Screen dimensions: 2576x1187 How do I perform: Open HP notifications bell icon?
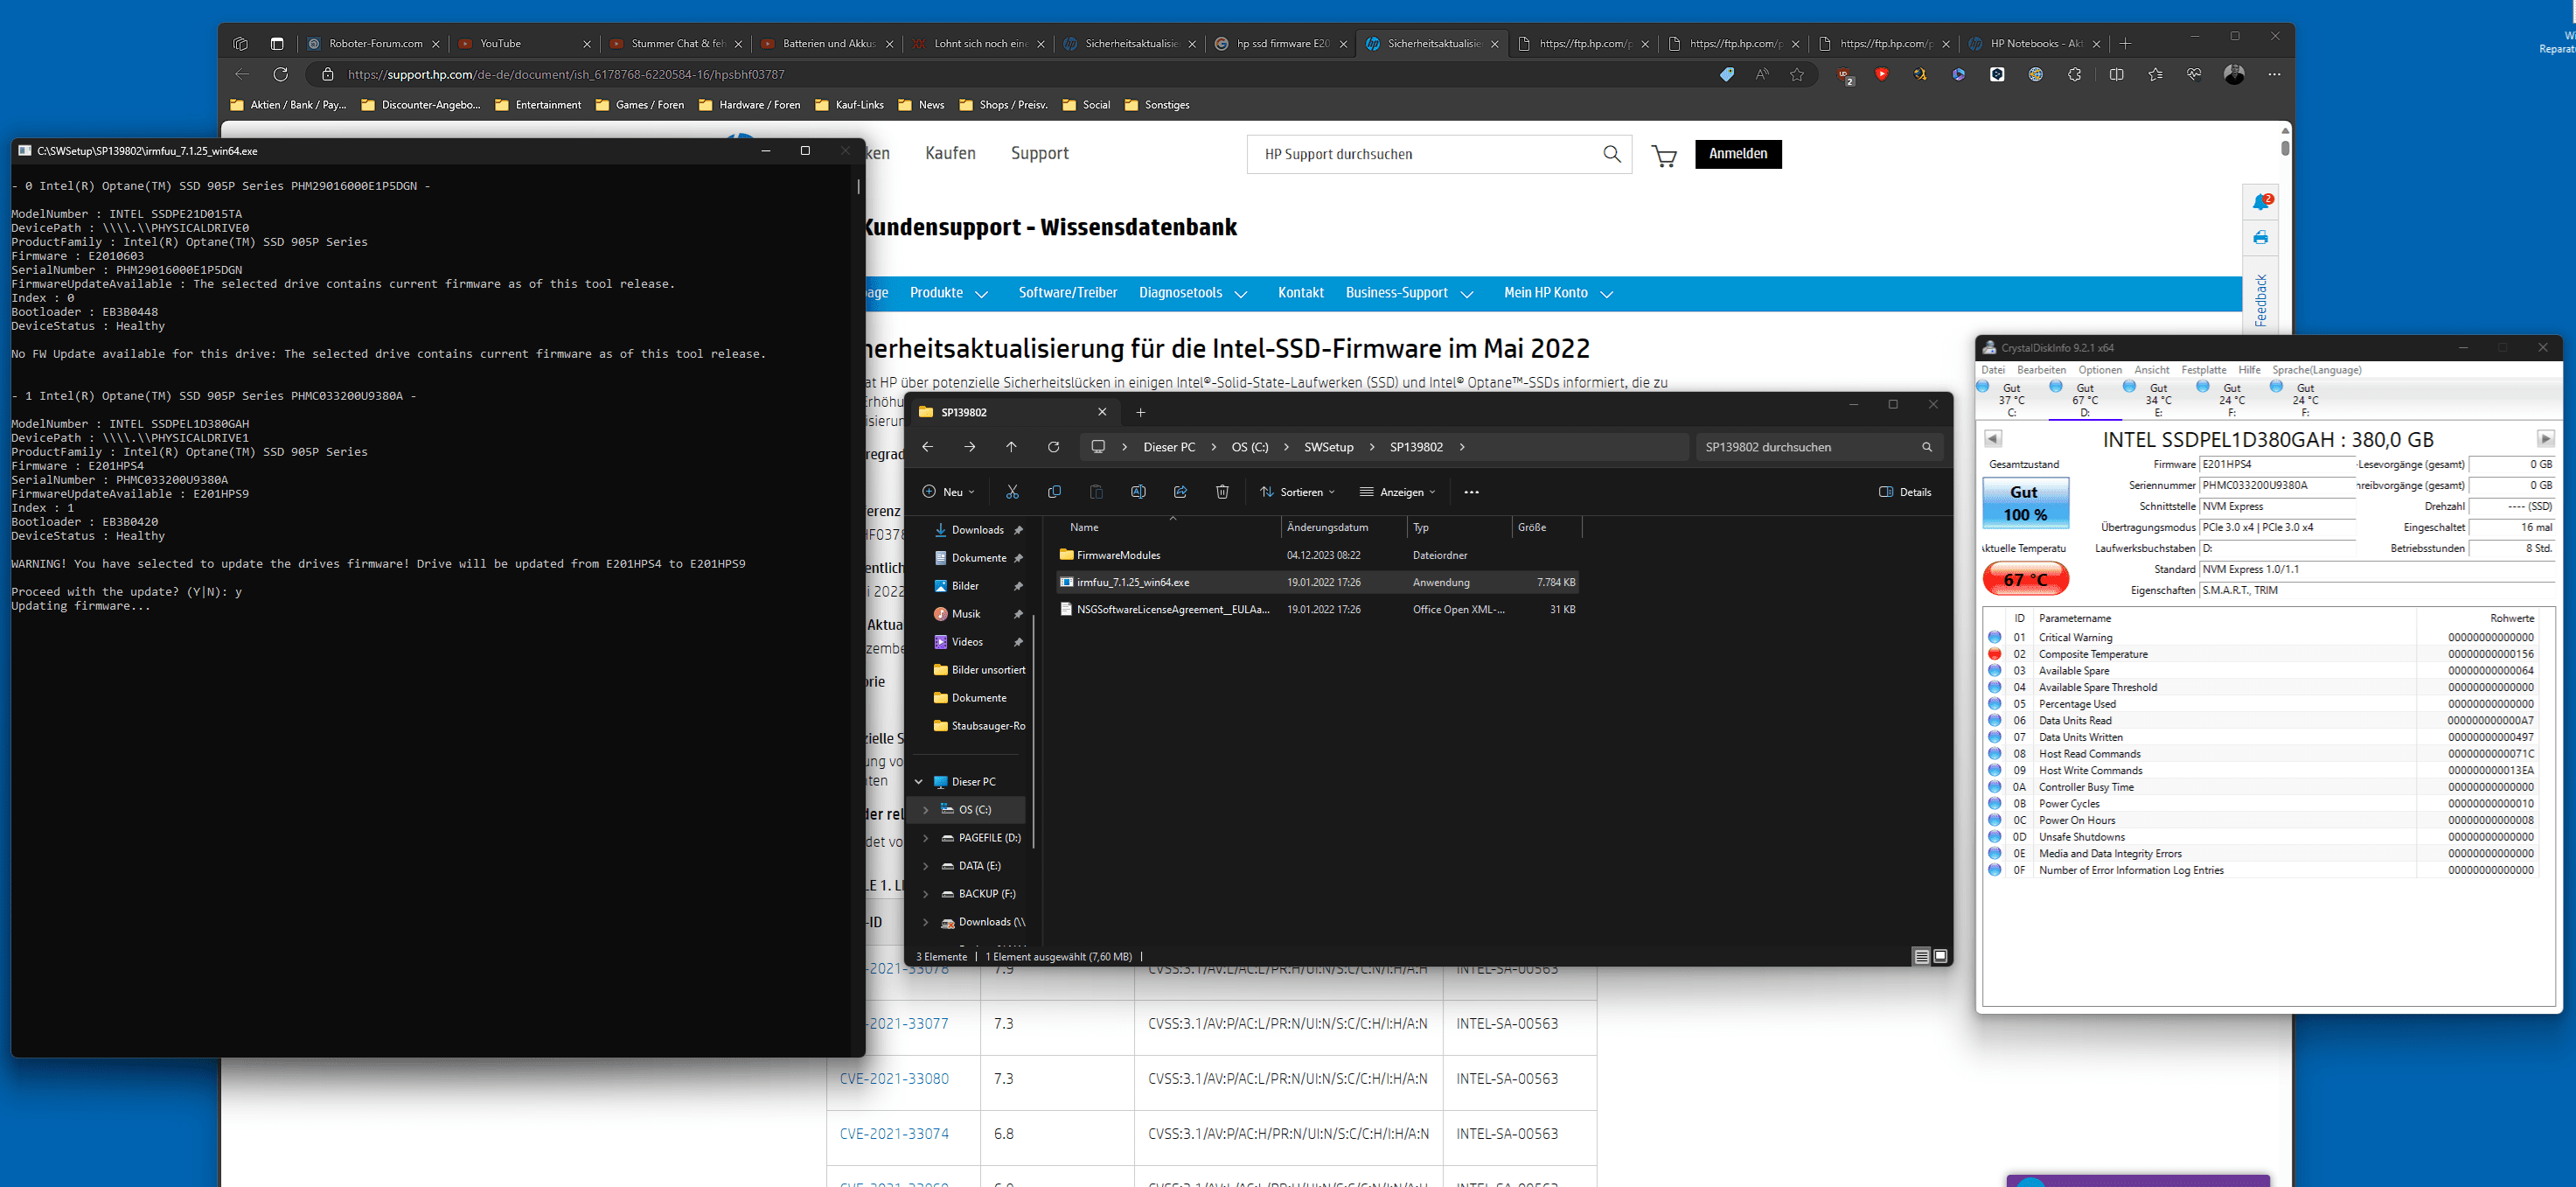click(2262, 201)
